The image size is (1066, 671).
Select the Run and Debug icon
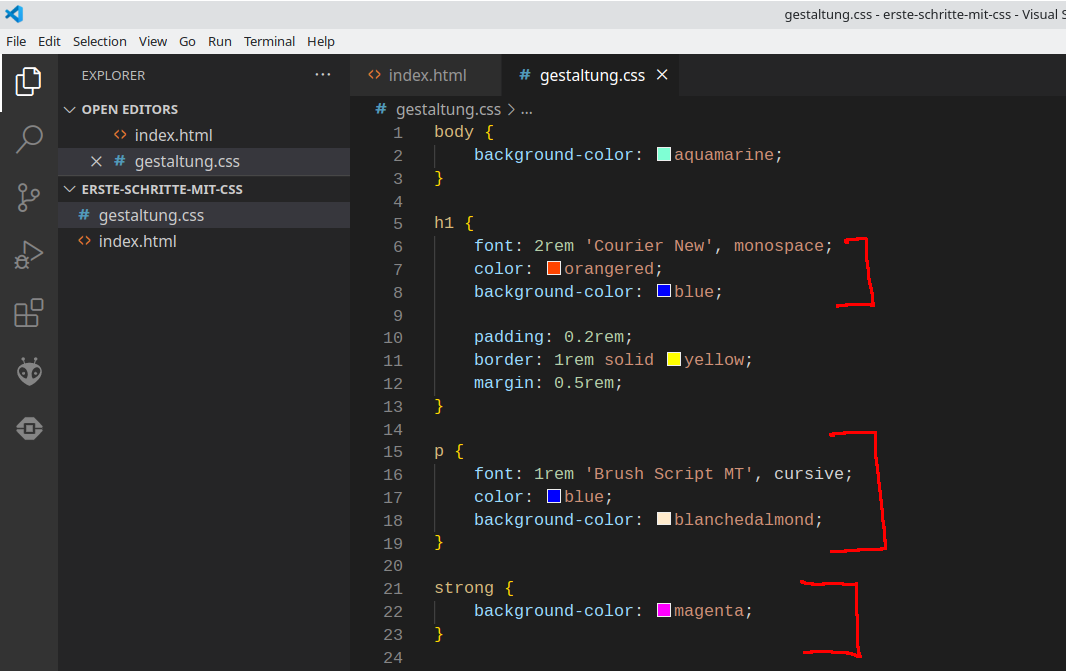[28, 254]
